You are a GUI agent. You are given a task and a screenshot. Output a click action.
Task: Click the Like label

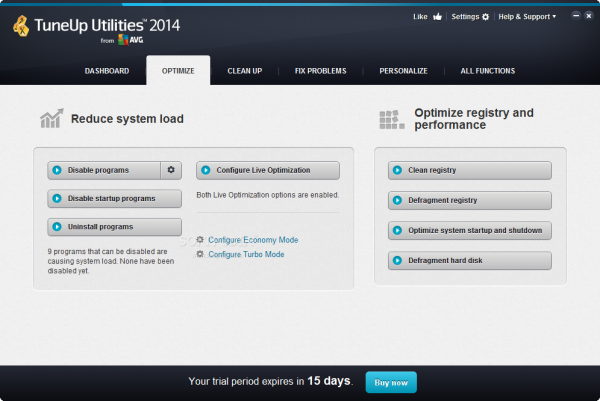420,17
